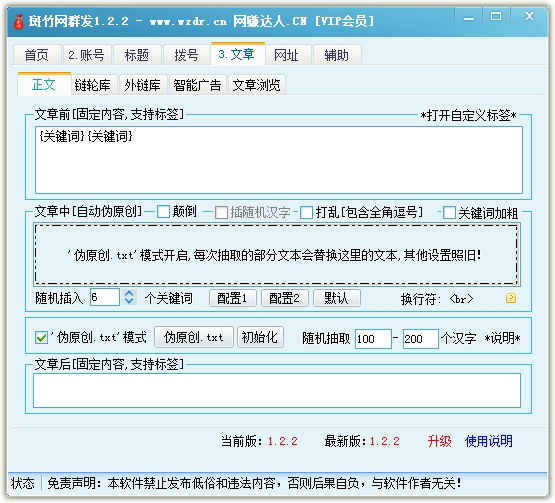Open the 链轮库 sub-tab

pyautogui.click(x=93, y=85)
